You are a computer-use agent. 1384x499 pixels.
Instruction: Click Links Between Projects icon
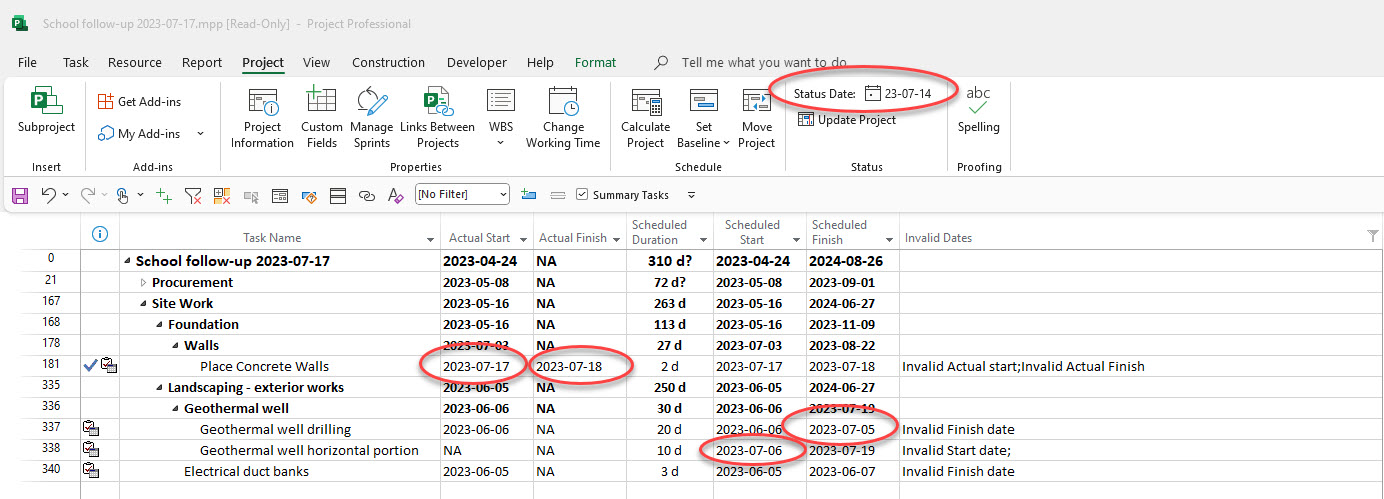pyautogui.click(x=437, y=118)
